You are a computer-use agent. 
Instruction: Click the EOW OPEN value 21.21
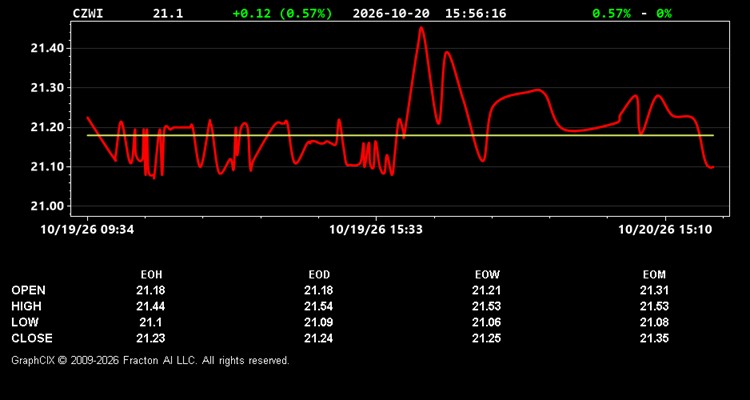pyautogui.click(x=486, y=290)
